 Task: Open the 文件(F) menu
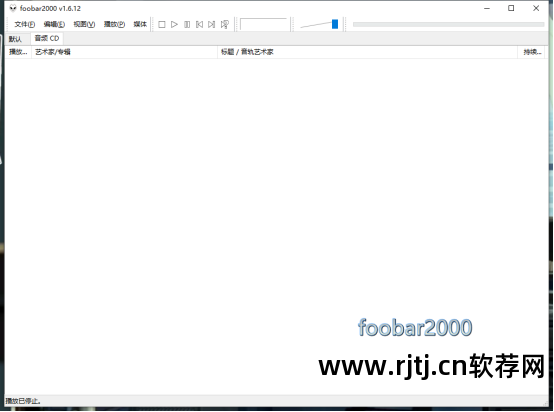(25, 24)
